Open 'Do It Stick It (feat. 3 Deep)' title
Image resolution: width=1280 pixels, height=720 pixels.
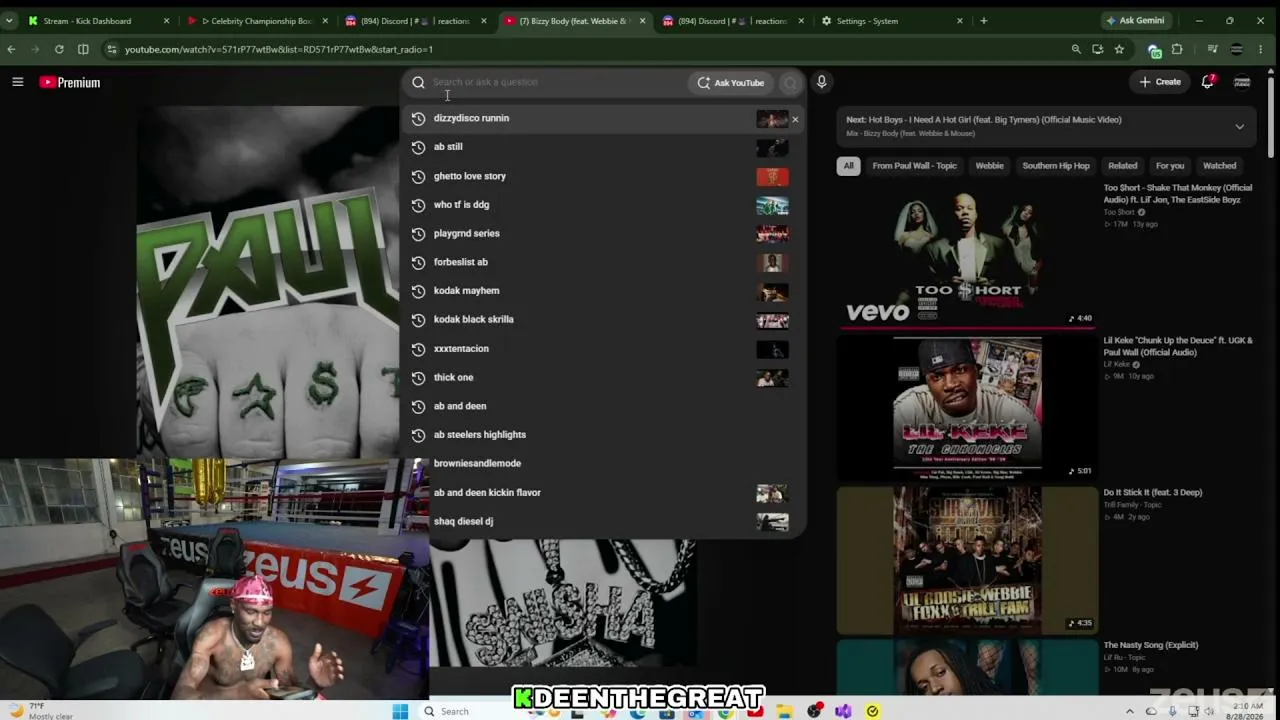click(x=1152, y=492)
